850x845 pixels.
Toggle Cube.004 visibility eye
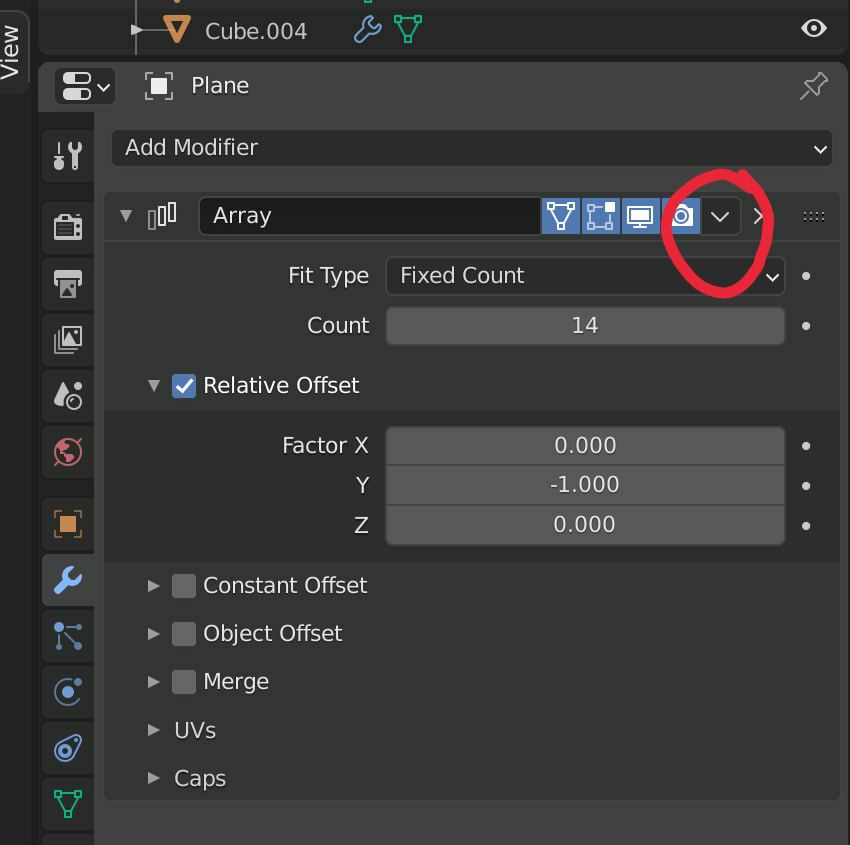tap(814, 28)
